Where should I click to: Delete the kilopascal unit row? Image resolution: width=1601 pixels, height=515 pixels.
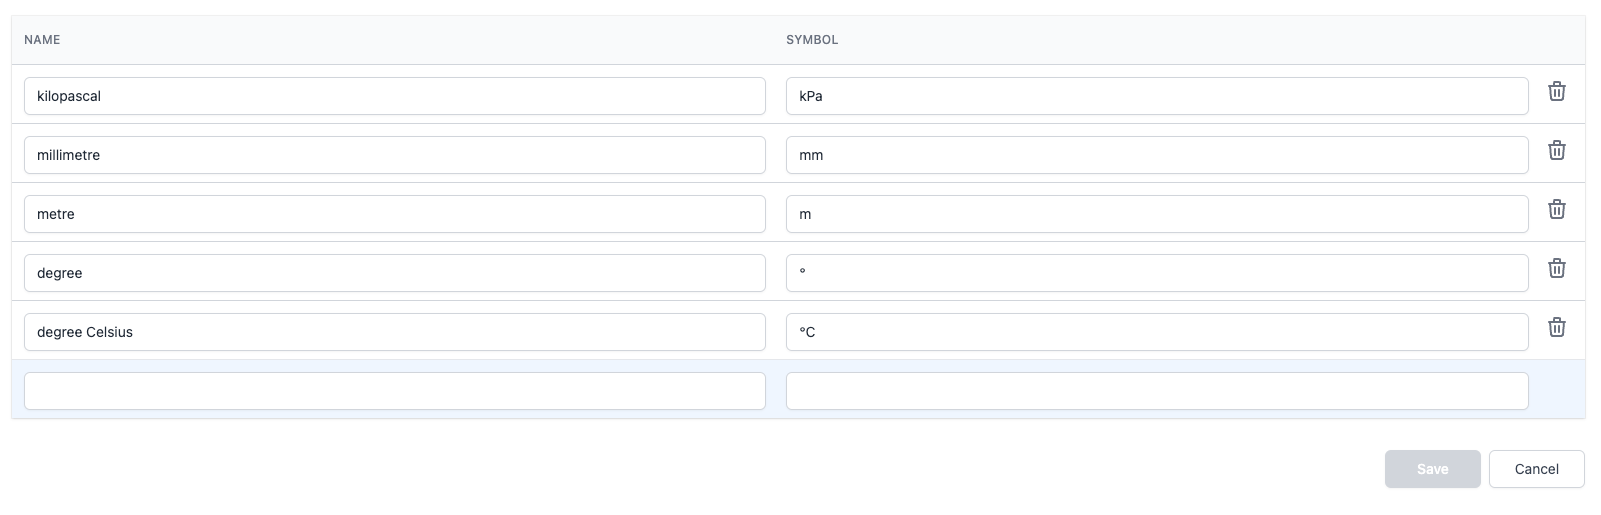click(1556, 92)
